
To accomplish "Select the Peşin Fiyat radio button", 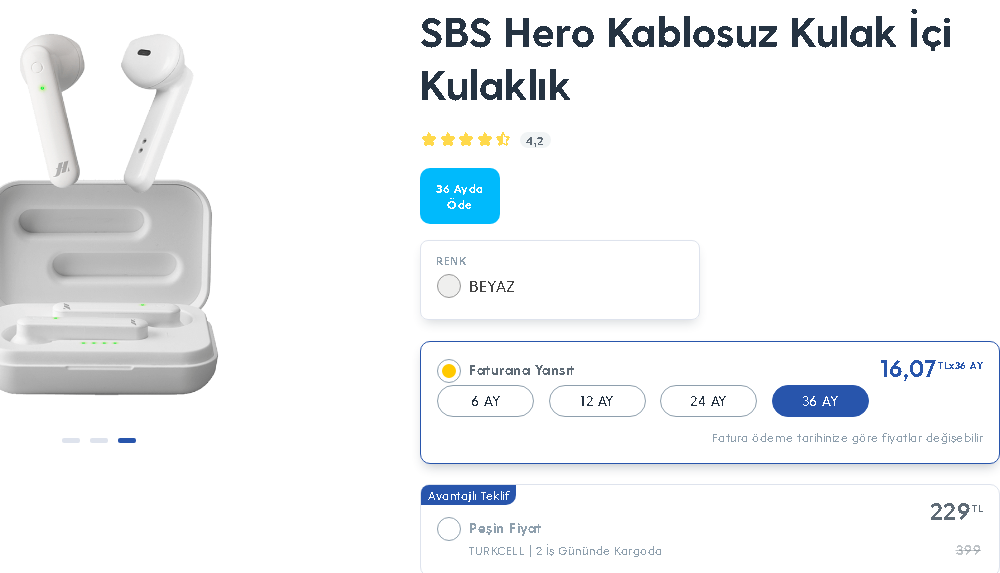I will point(449,529).
